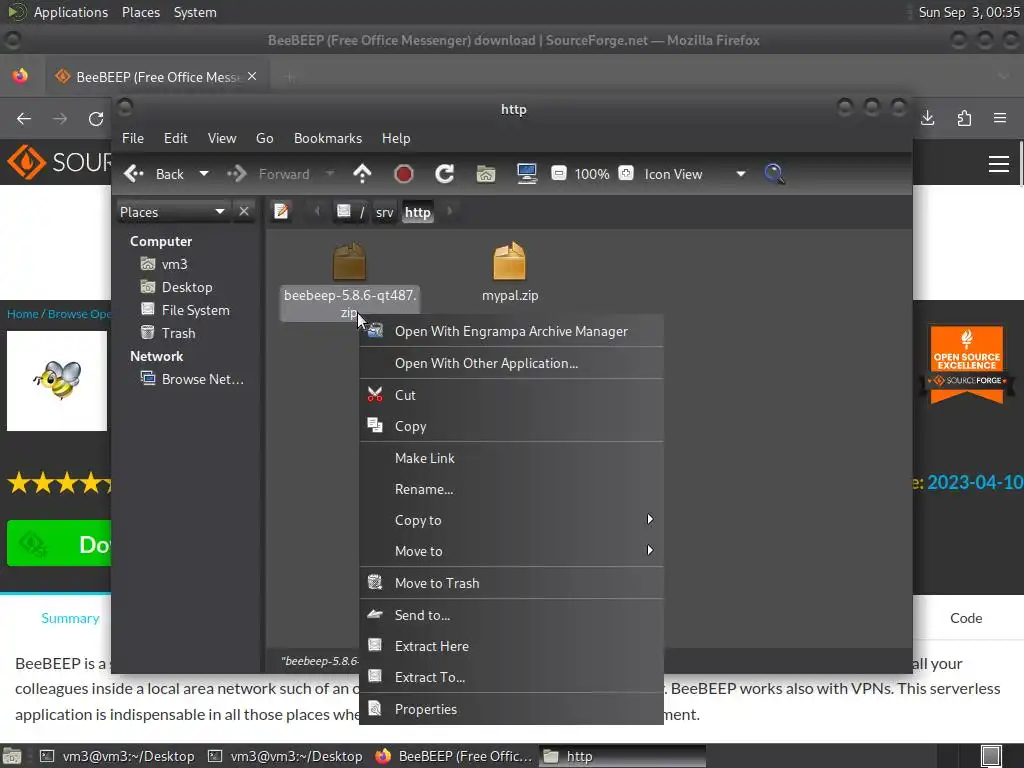Click the green Download button
Image resolution: width=1024 pixels, height=768 pixels.
point(59,543)
